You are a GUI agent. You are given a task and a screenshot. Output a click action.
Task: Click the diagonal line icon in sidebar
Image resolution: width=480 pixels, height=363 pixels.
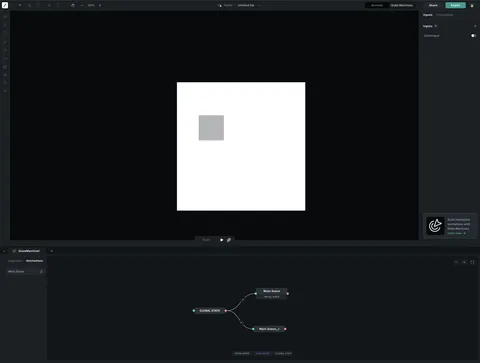[5, 42]
